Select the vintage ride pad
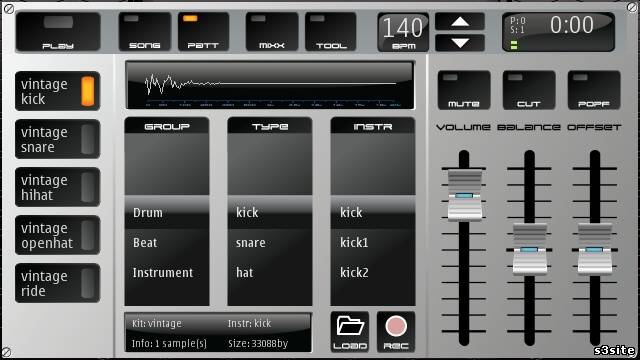Image resolution: width=640 pixels, height=360 pixels. 58,283
